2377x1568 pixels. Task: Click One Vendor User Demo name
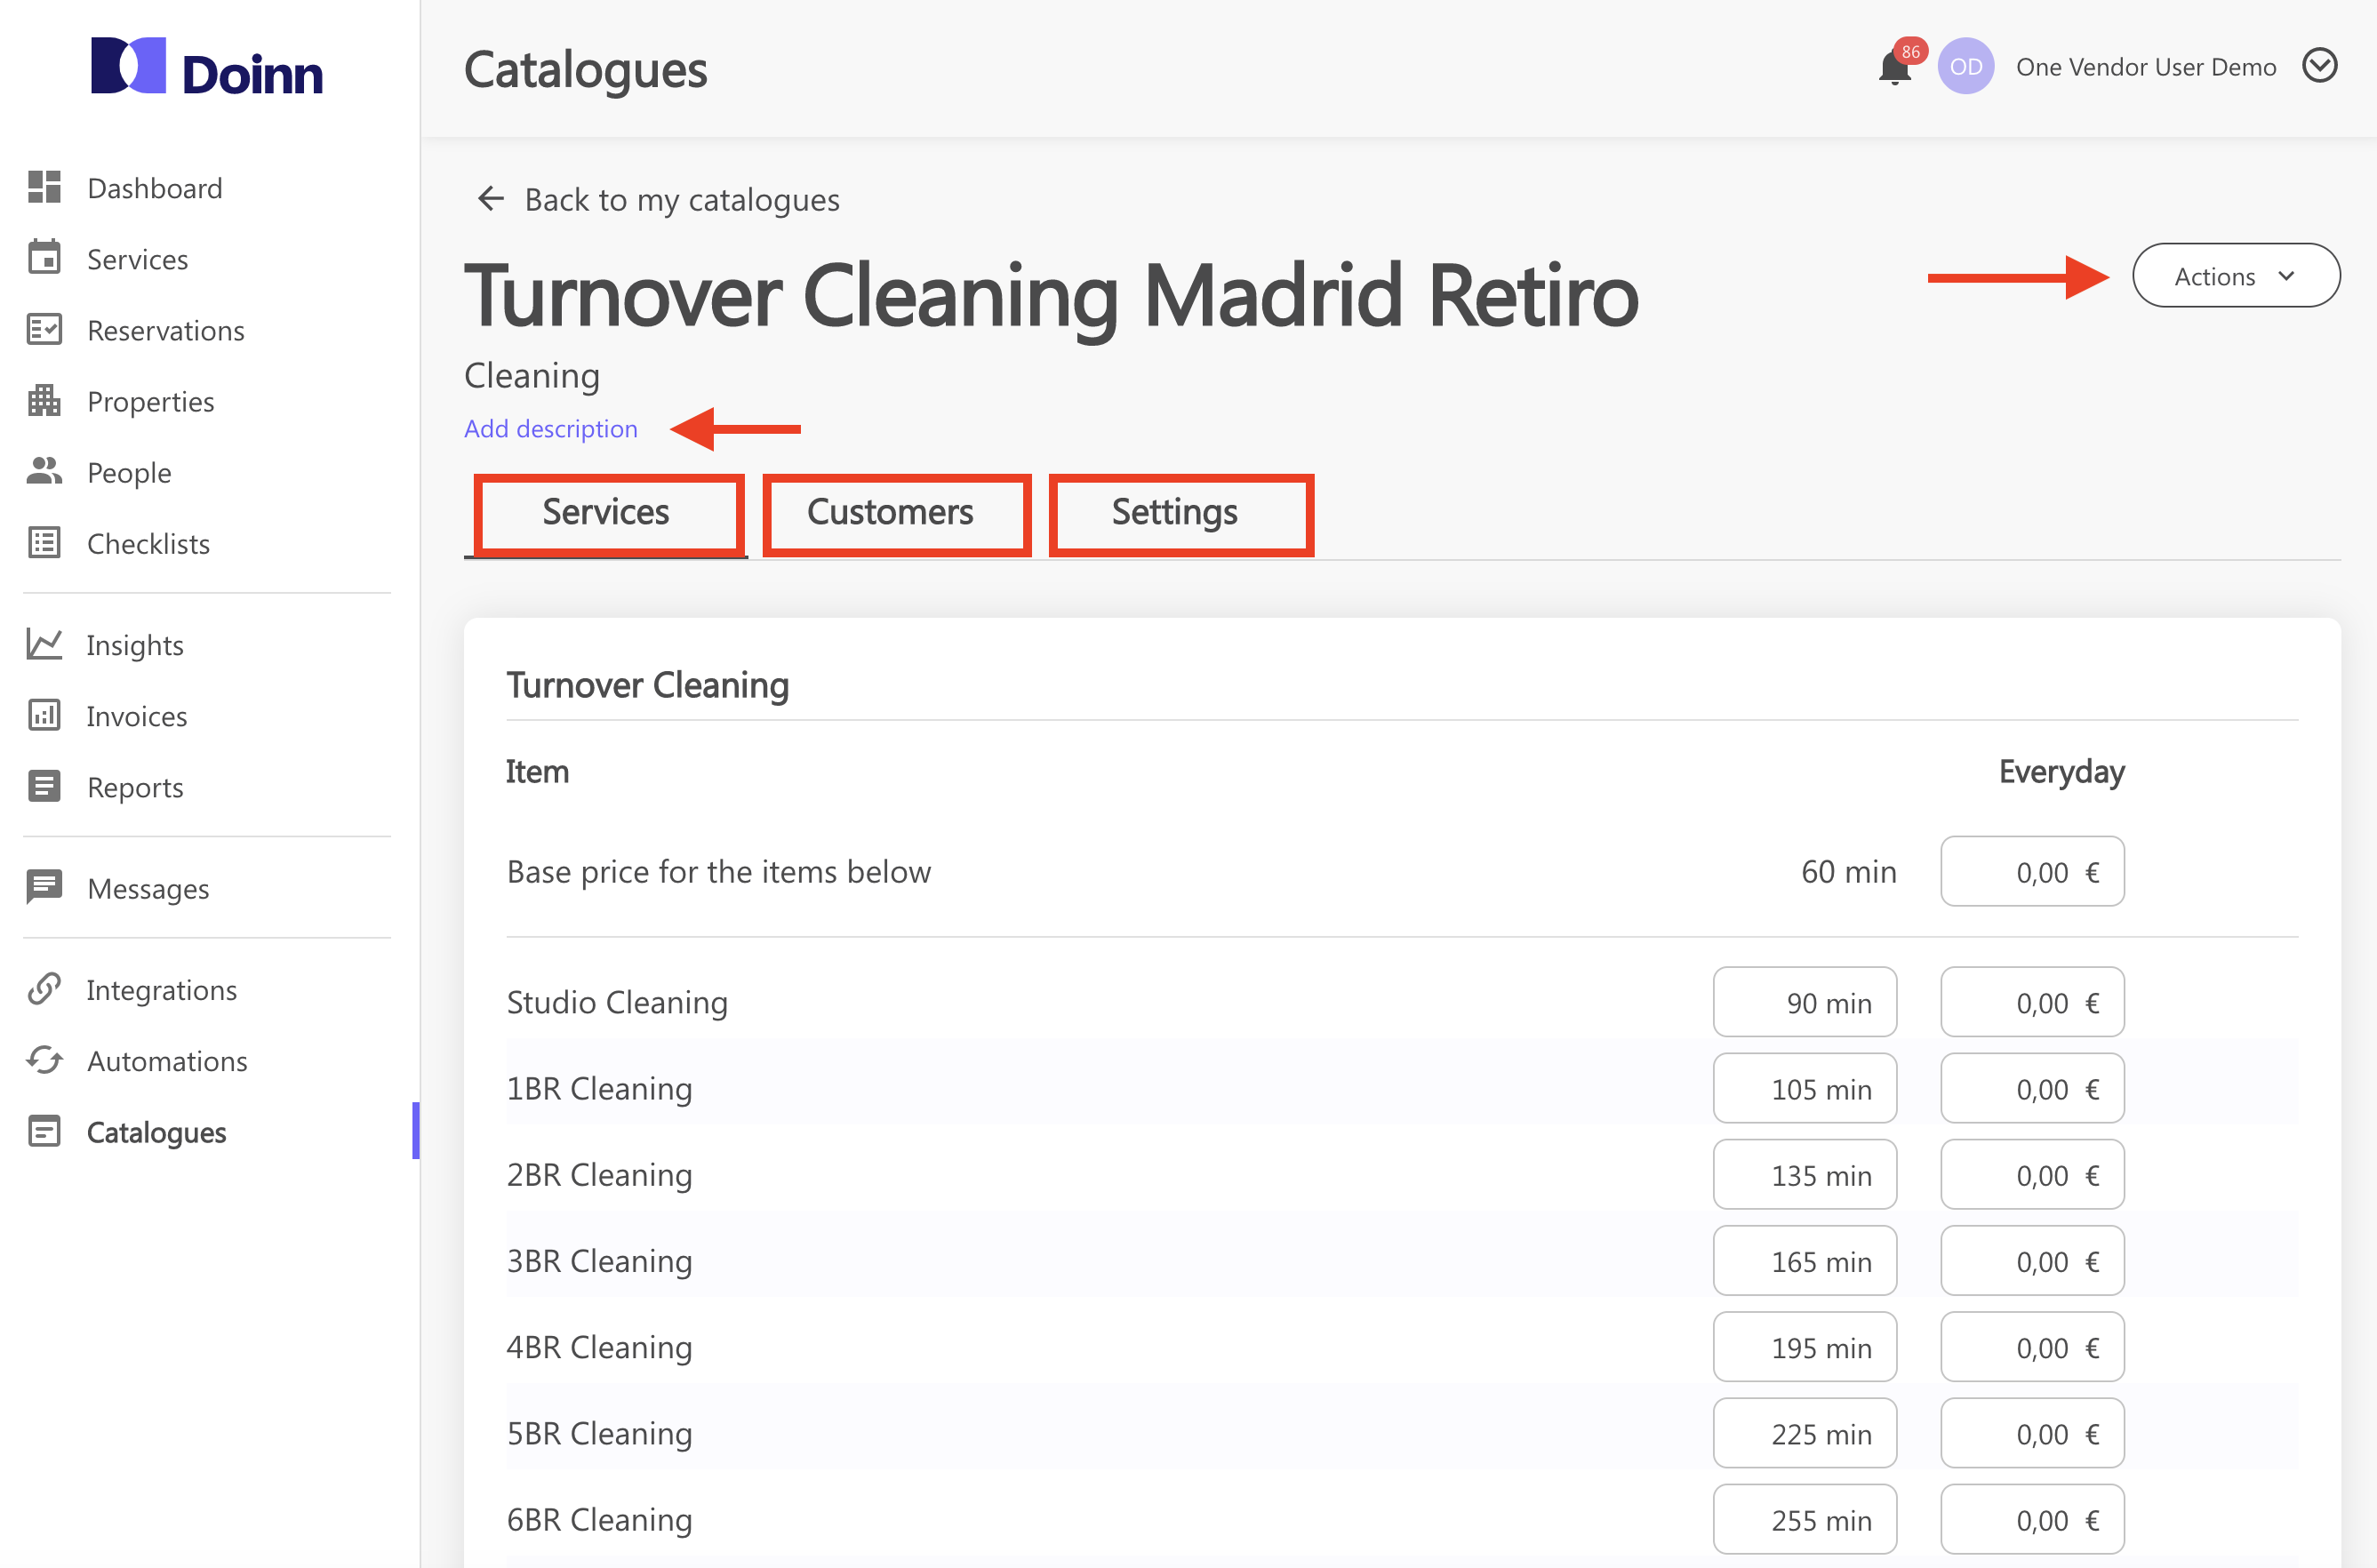pos(2146,67)
